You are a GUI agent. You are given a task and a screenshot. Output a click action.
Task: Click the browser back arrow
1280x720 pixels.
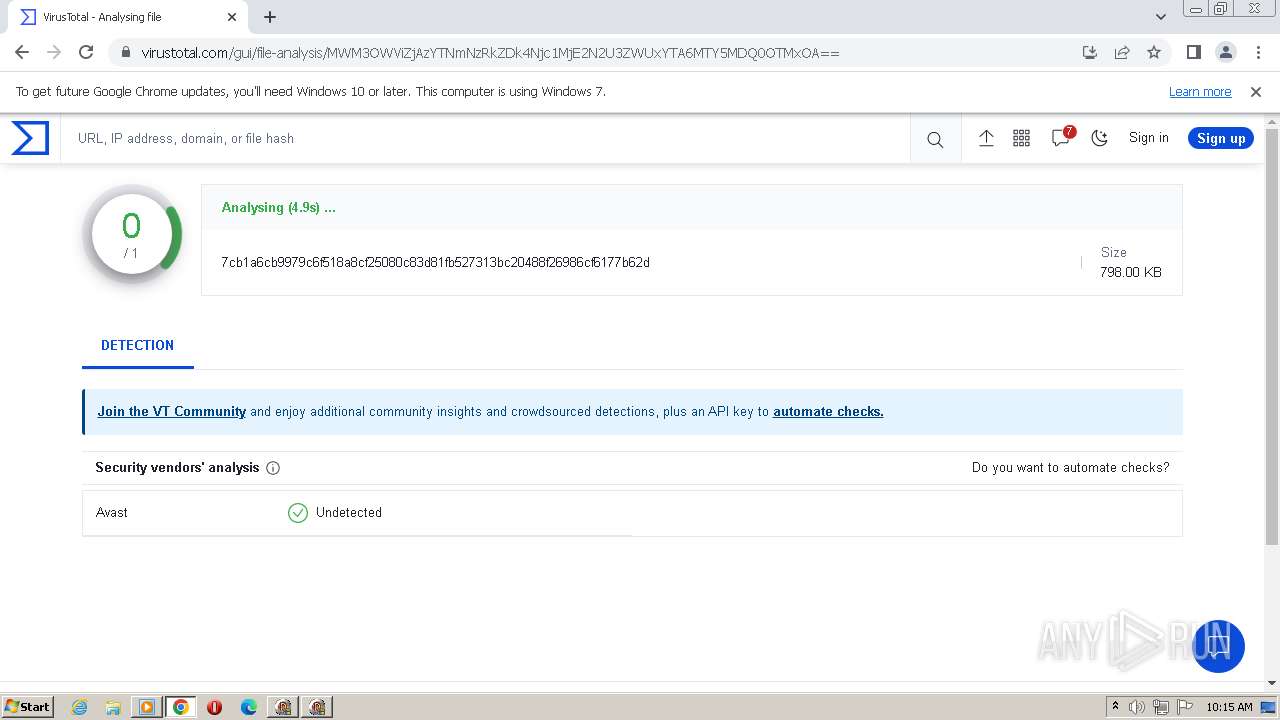pyautogui.click(x=22, y=52)
